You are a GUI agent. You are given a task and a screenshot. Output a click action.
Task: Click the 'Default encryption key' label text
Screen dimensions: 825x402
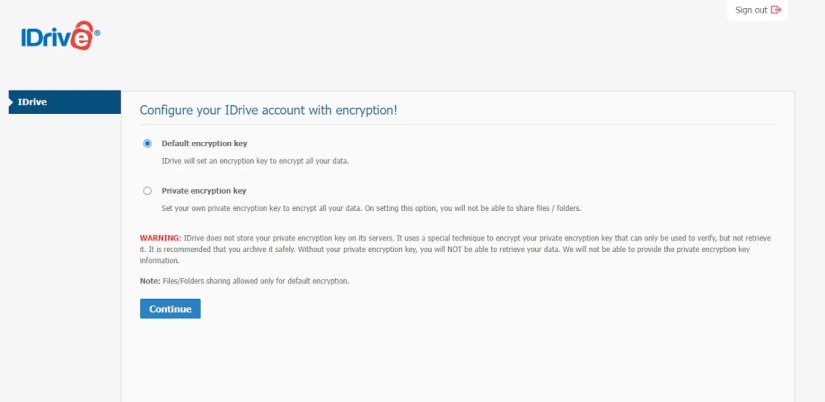point(204,143)
